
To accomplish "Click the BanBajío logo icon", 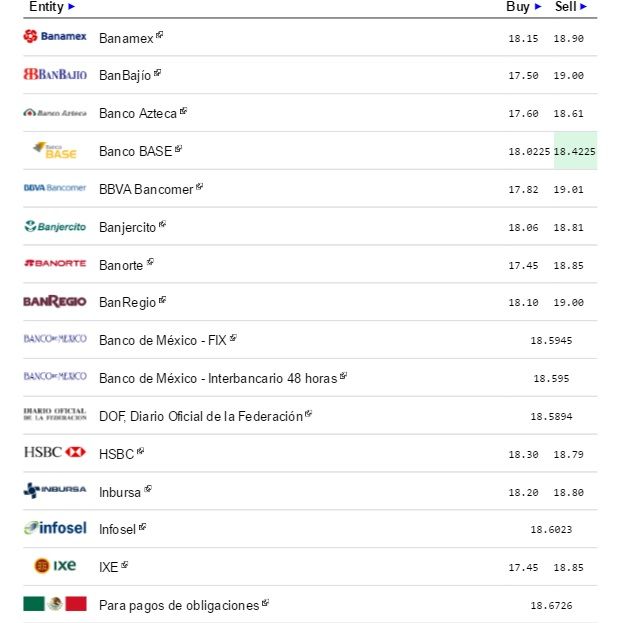I will [55, 75].
